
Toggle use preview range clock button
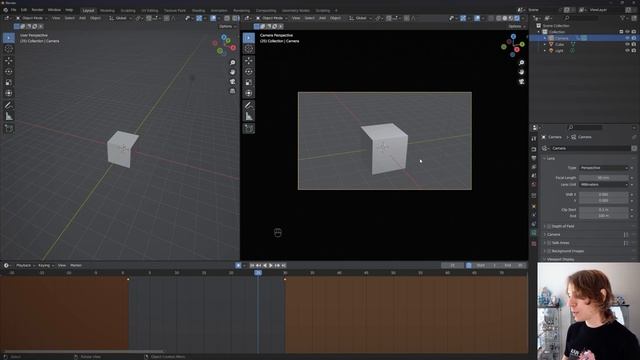[469, 265]
